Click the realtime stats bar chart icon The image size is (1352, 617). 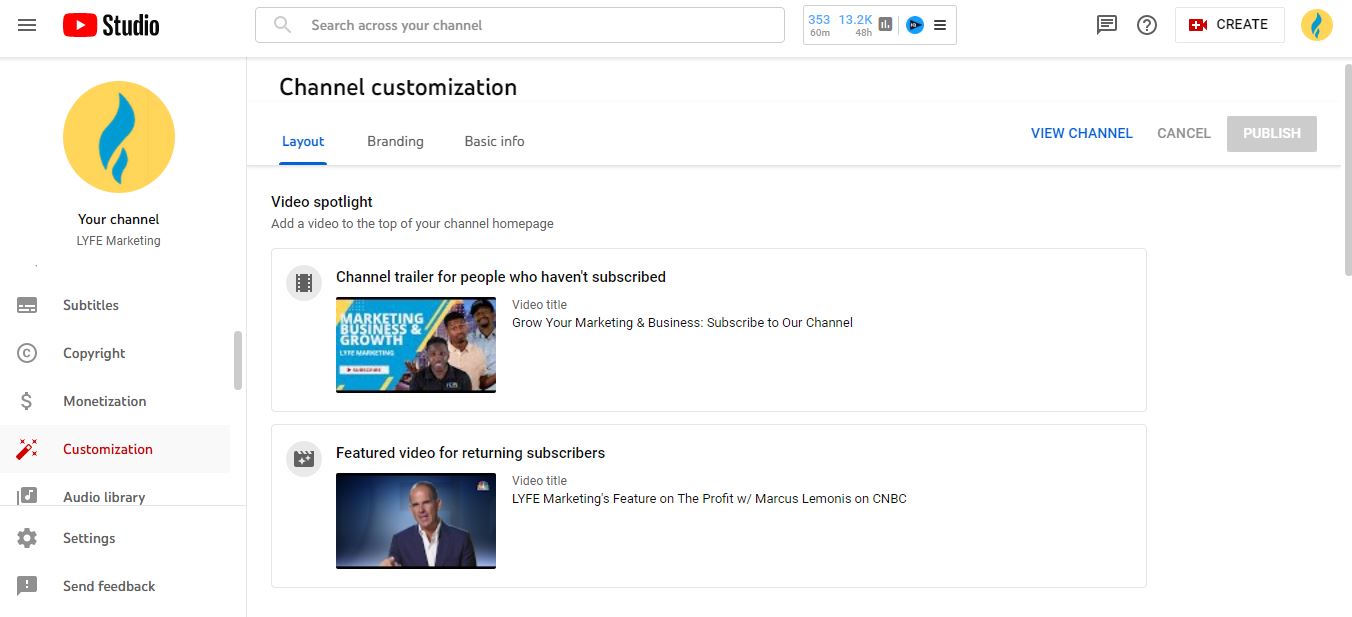coord(885,25)
